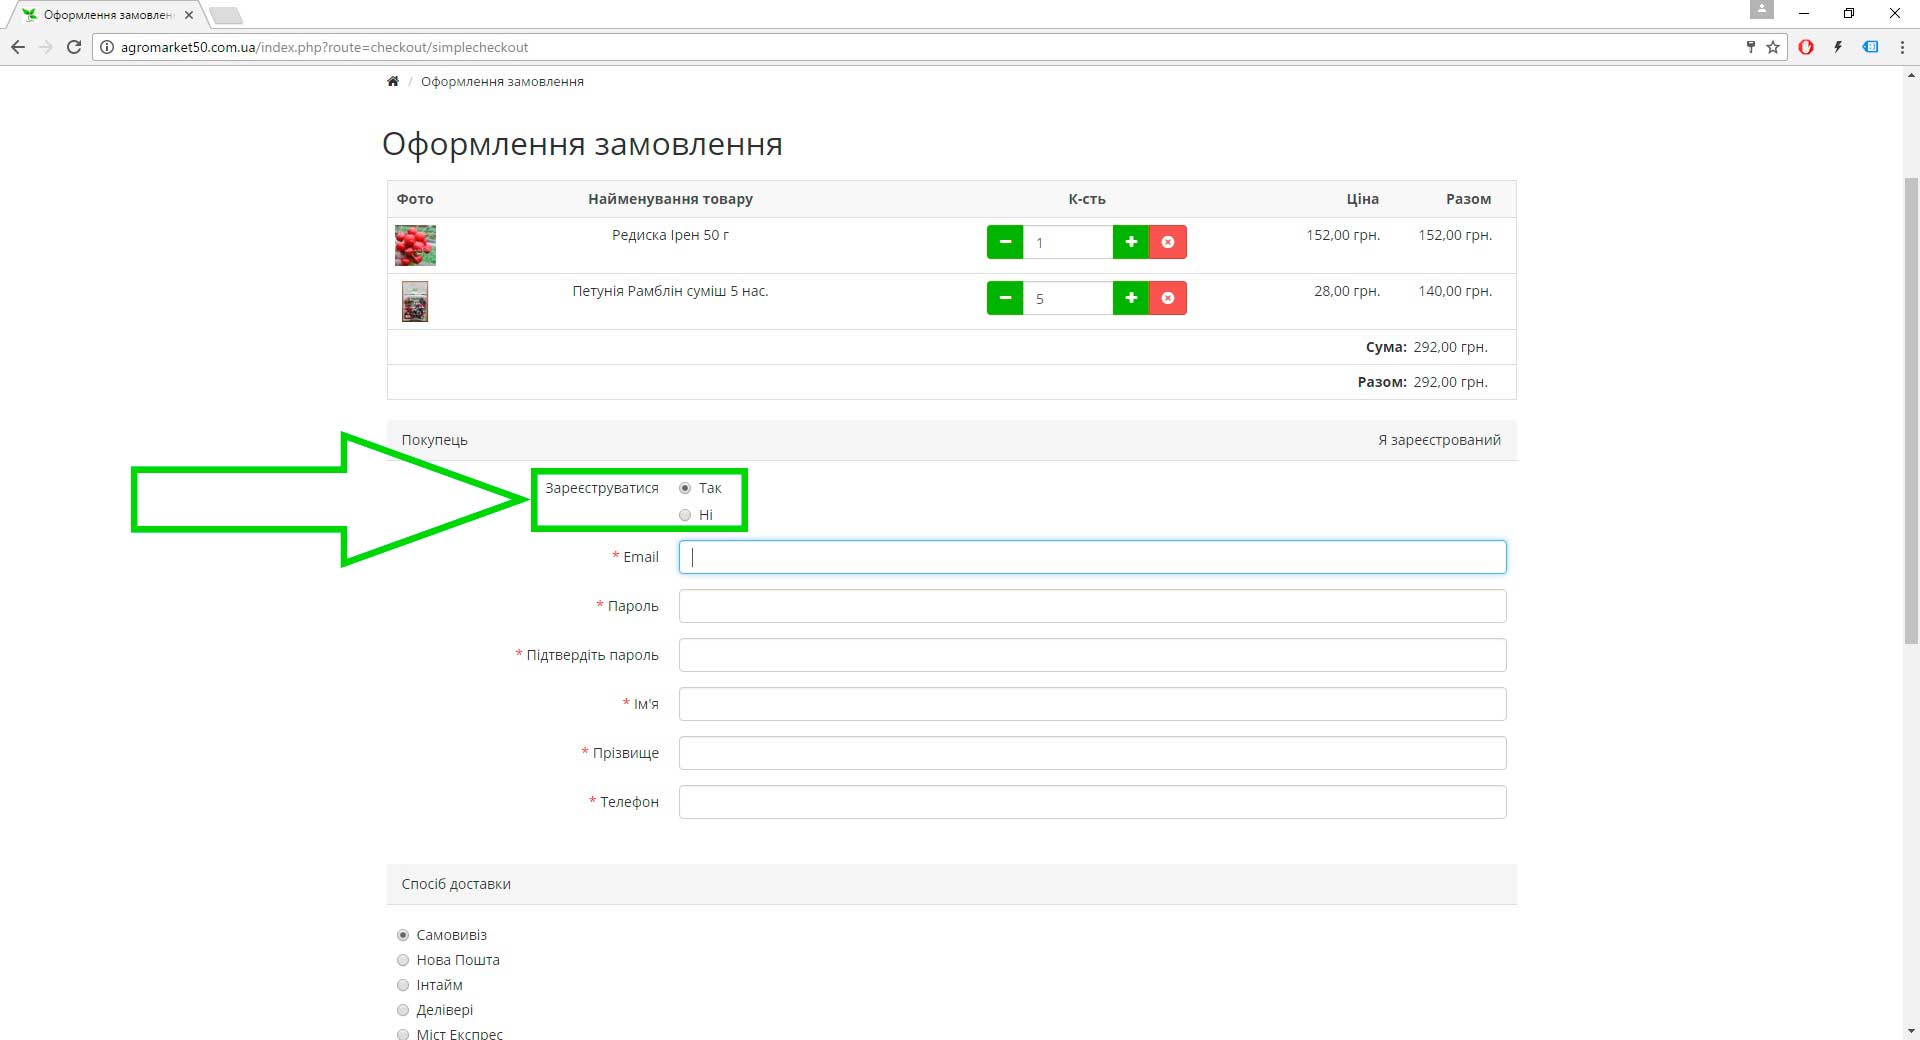The width and height of the screenshot is (1920, 1040).
Task: Click the home breadcrumb icon
Action: [393, 82]
